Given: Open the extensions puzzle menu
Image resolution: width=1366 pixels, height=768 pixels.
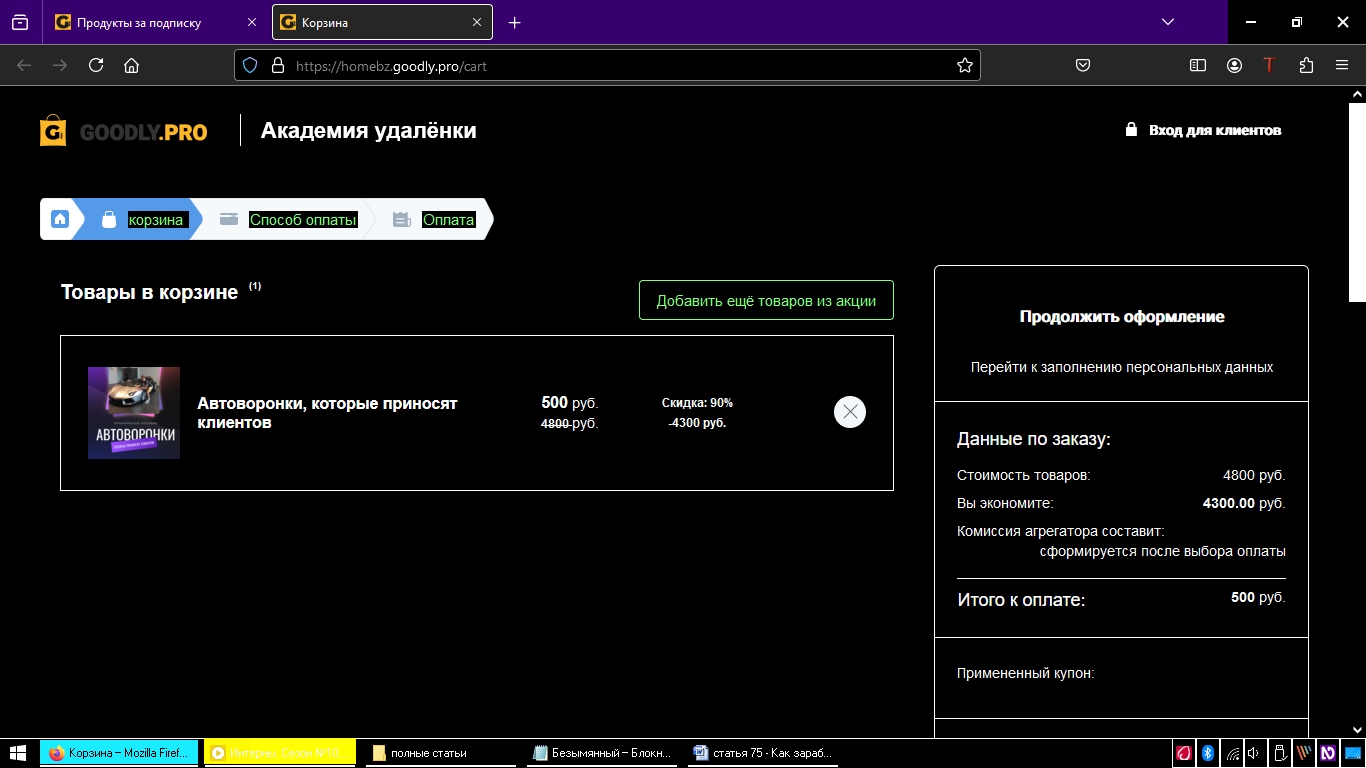Looking at the screenshot, I should [1306, 65].
